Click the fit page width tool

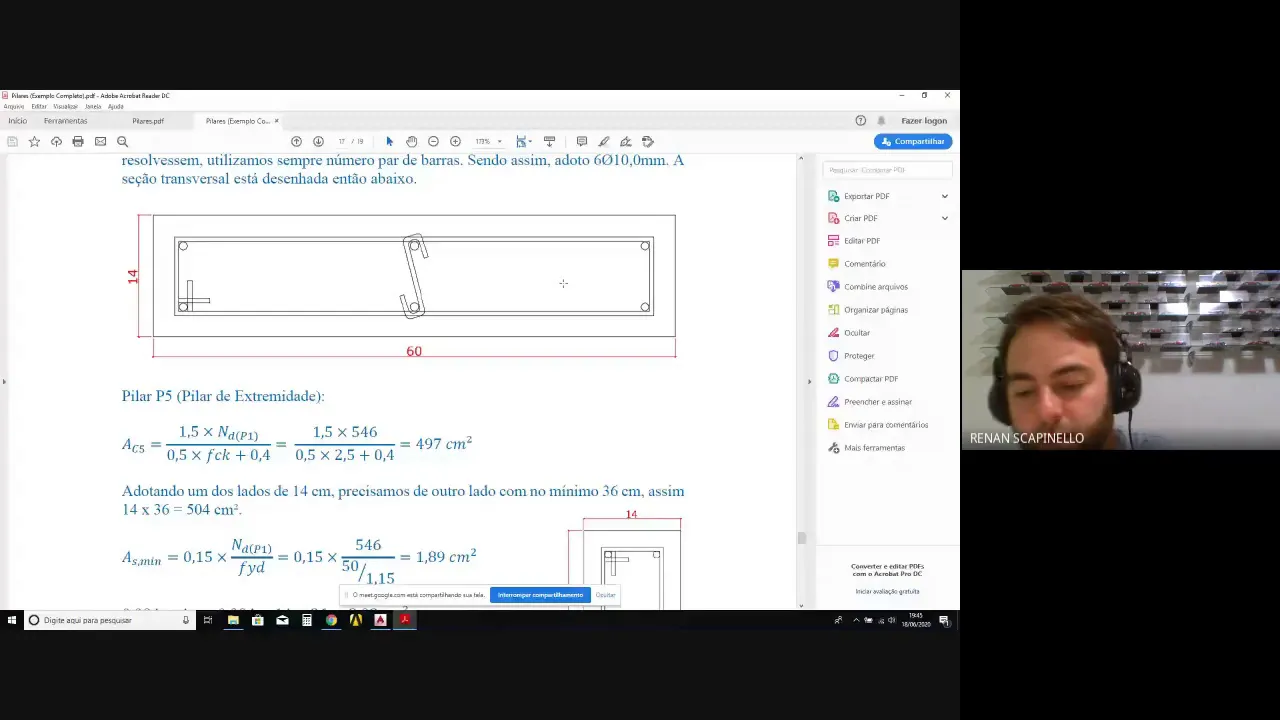click(x=521, y=142)
